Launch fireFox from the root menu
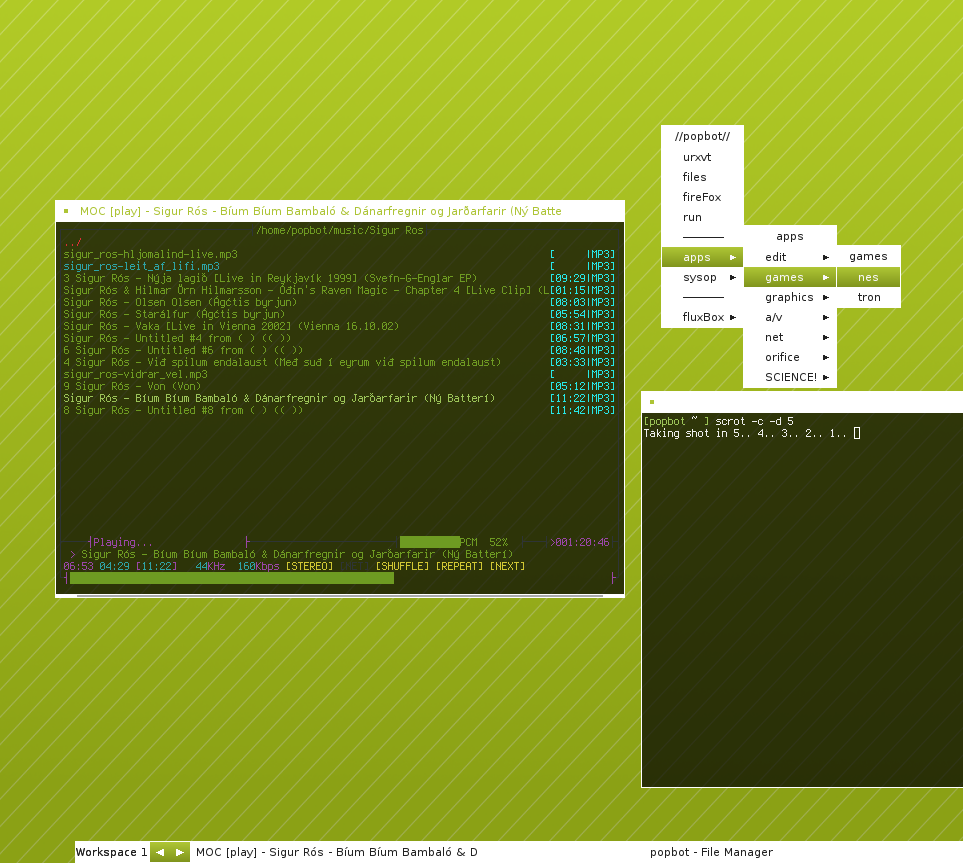 (x=702, y=197)
